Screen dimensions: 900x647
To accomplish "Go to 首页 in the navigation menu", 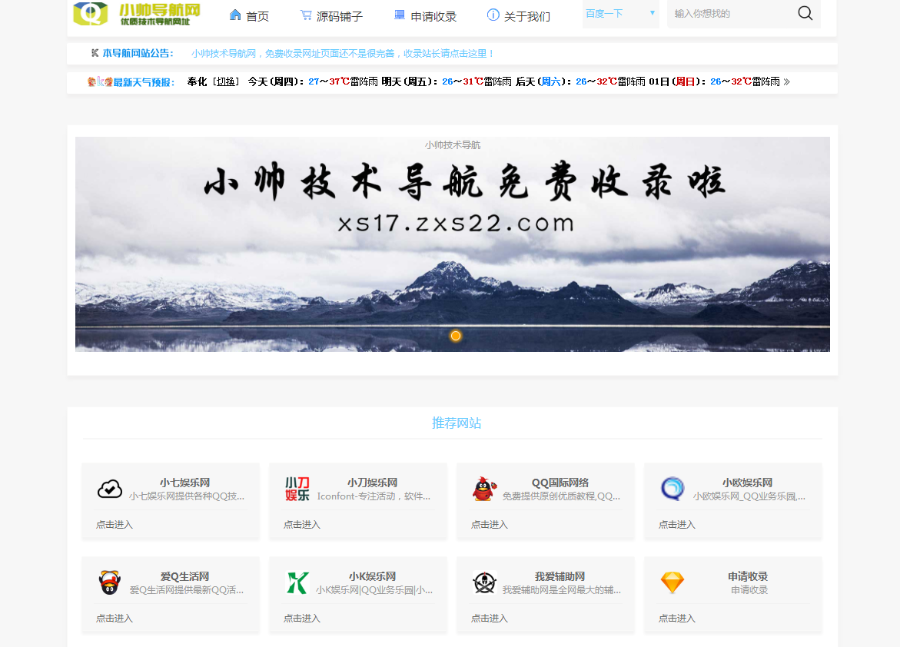I will coord(257,16).
